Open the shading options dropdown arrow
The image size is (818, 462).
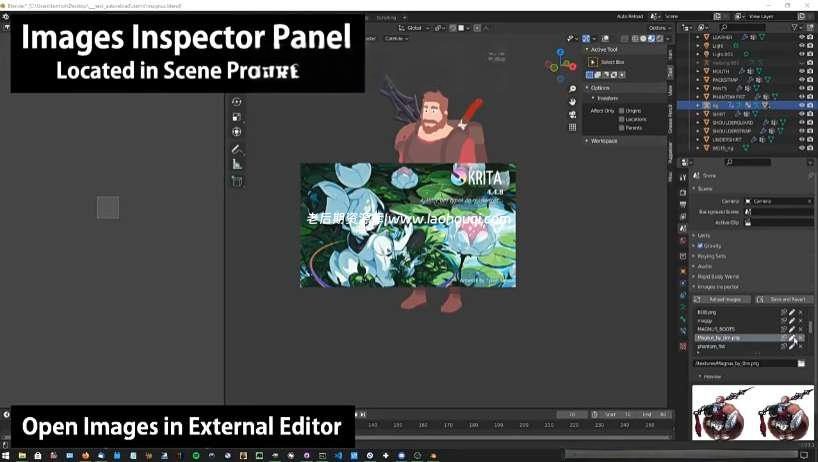668,39
